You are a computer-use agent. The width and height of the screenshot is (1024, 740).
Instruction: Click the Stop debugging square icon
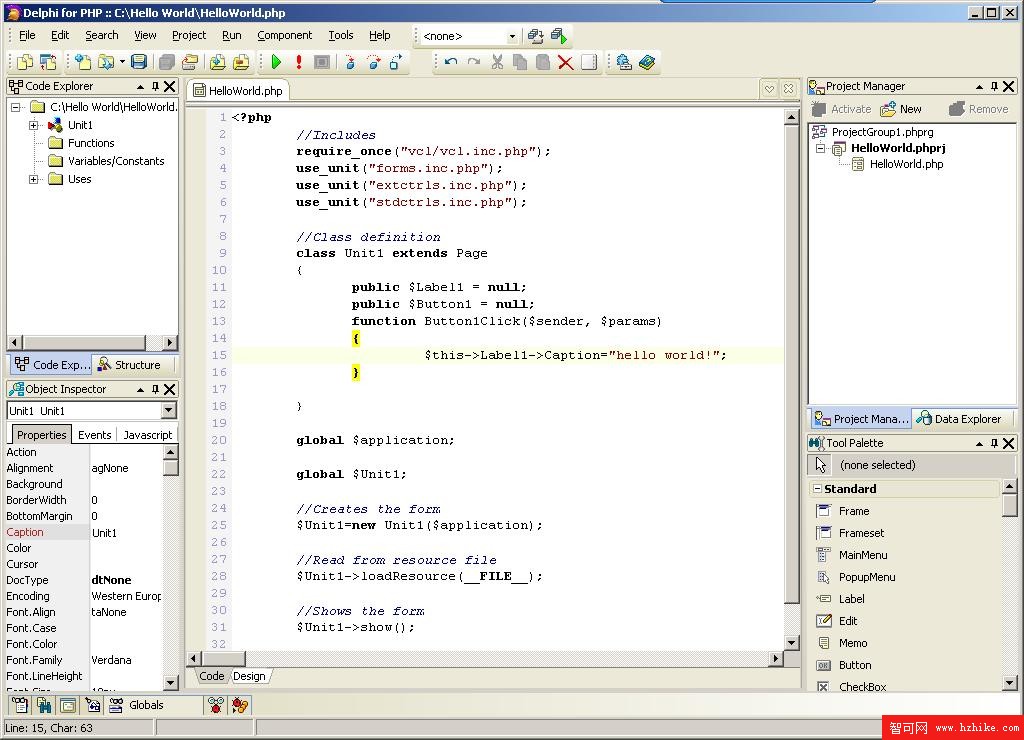(x=322, y=62)
